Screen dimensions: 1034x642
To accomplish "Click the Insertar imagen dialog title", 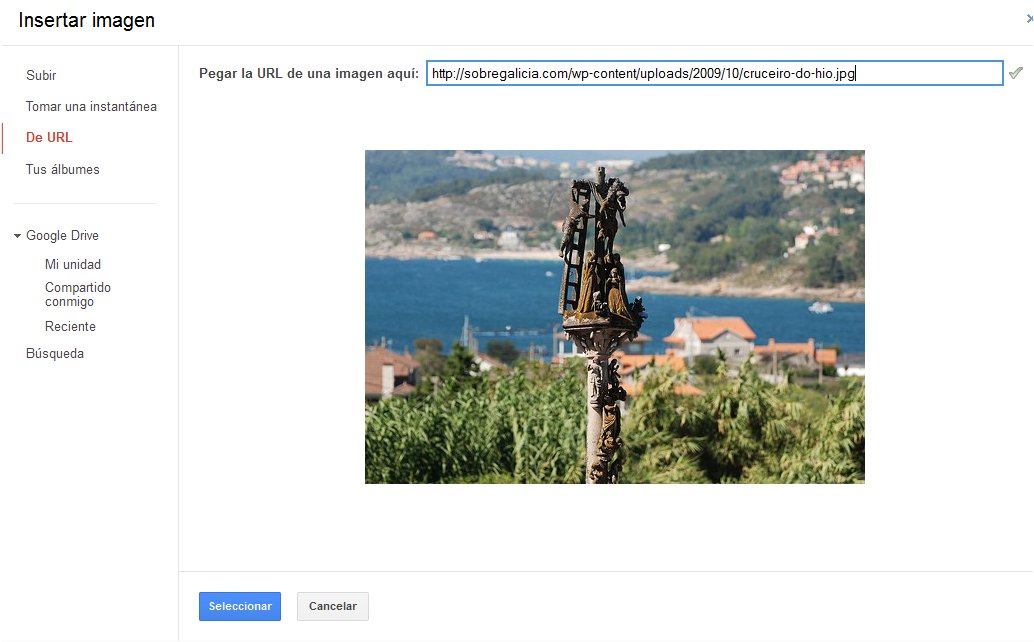I will click(87, 20).
